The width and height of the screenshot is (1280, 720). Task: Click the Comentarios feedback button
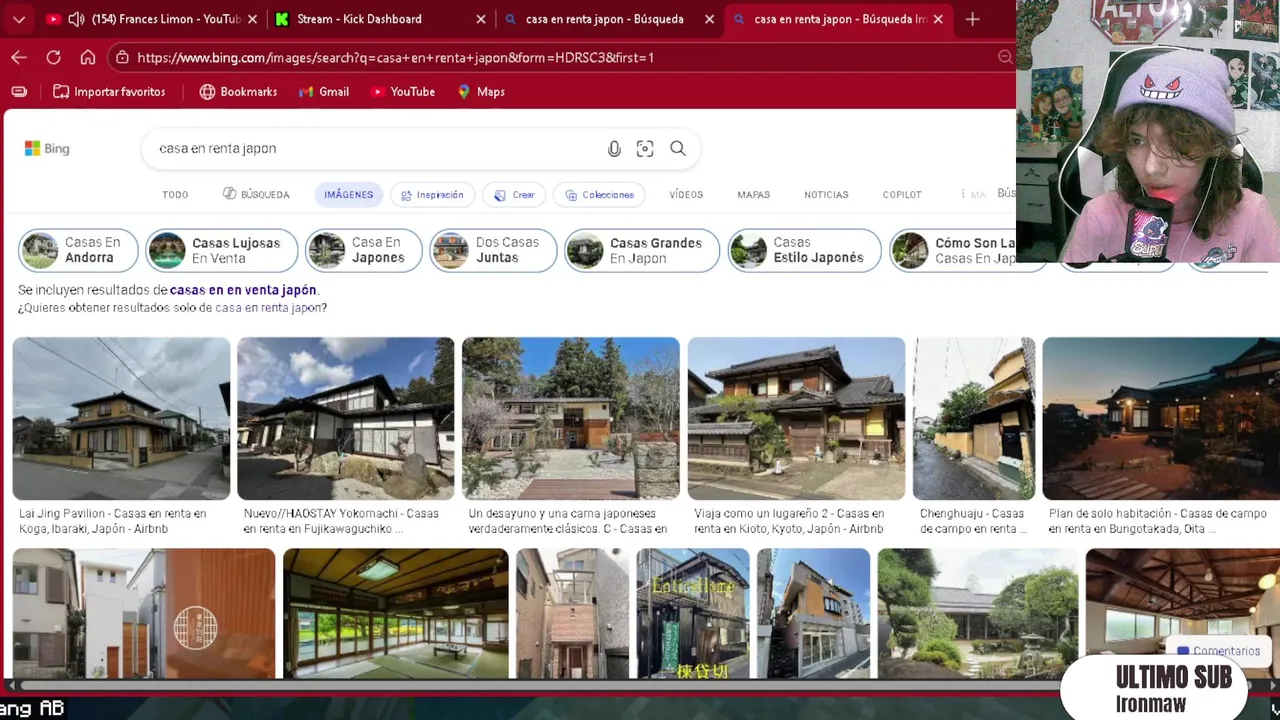[1218, 651]
